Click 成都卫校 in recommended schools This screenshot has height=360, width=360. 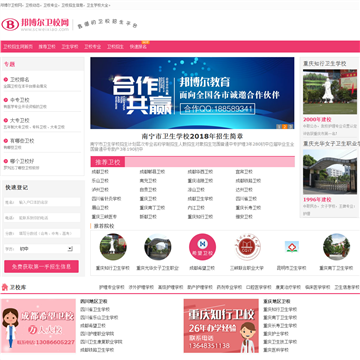pos(100,172)
